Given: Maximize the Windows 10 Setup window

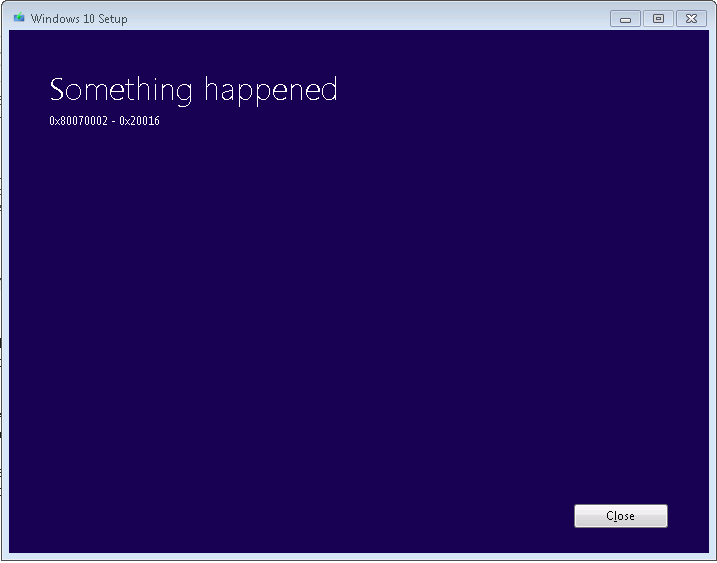Looking at the screenshot, I should (x=658, y=19).
